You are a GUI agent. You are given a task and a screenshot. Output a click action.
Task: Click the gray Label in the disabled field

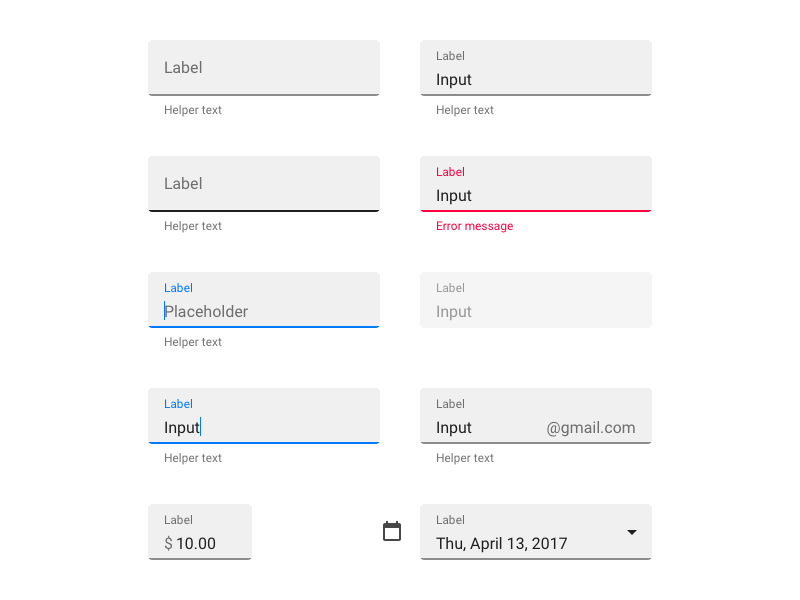click(450, 288)
